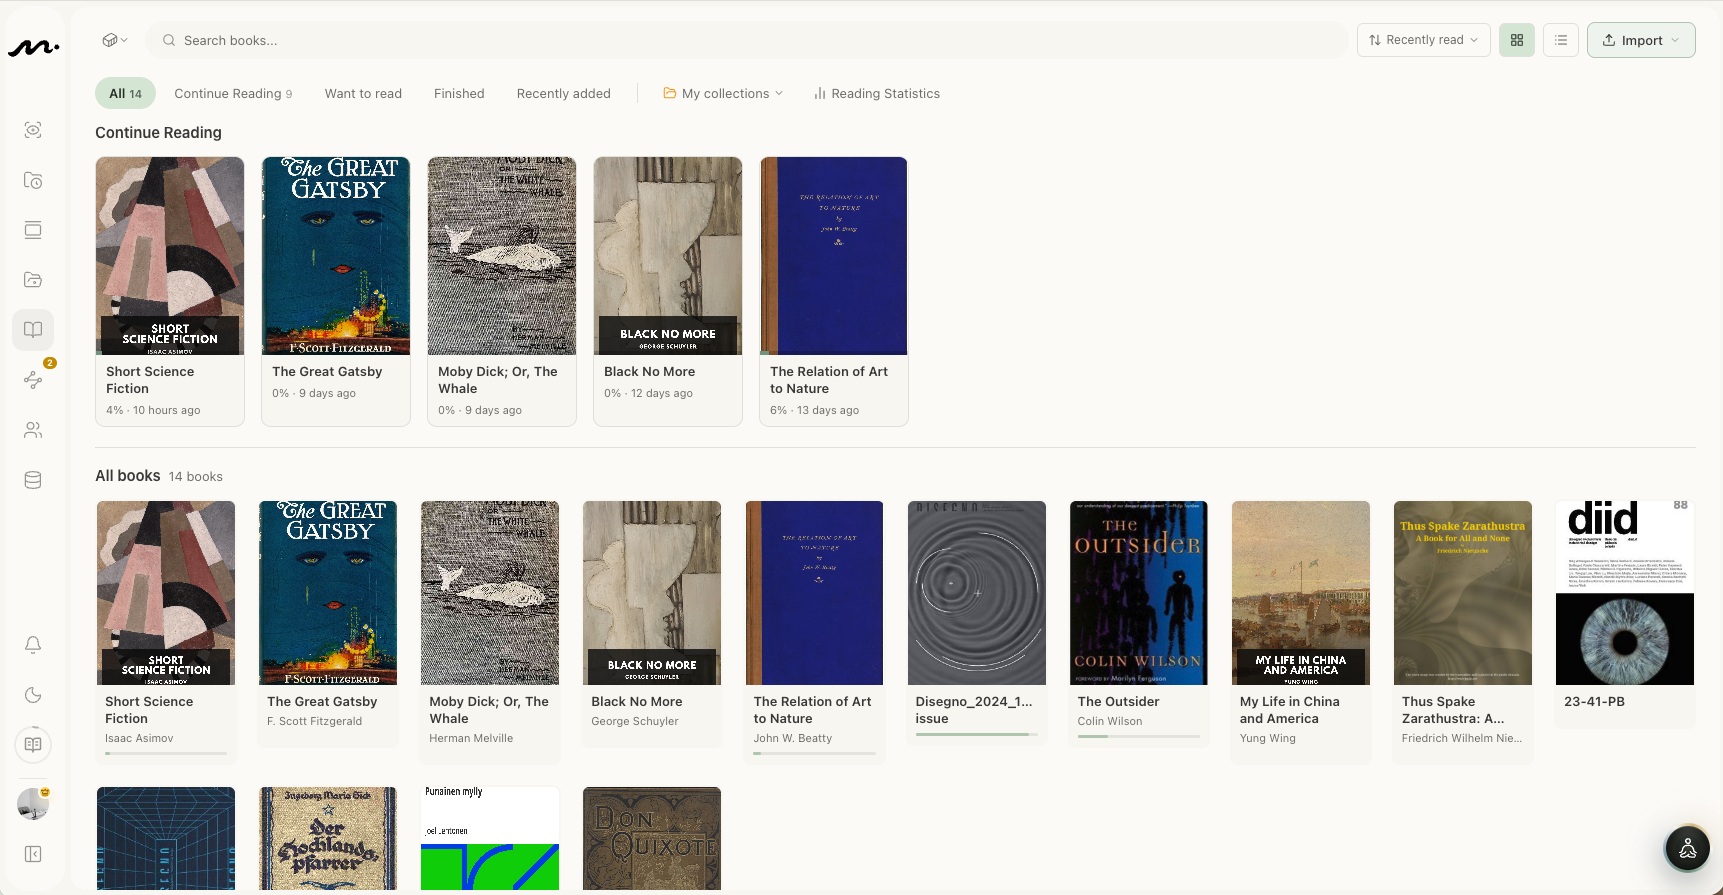Click author name F. Scott Fitzgerald
Viewport: 1723px width, 895px height.
pos(315,721)
